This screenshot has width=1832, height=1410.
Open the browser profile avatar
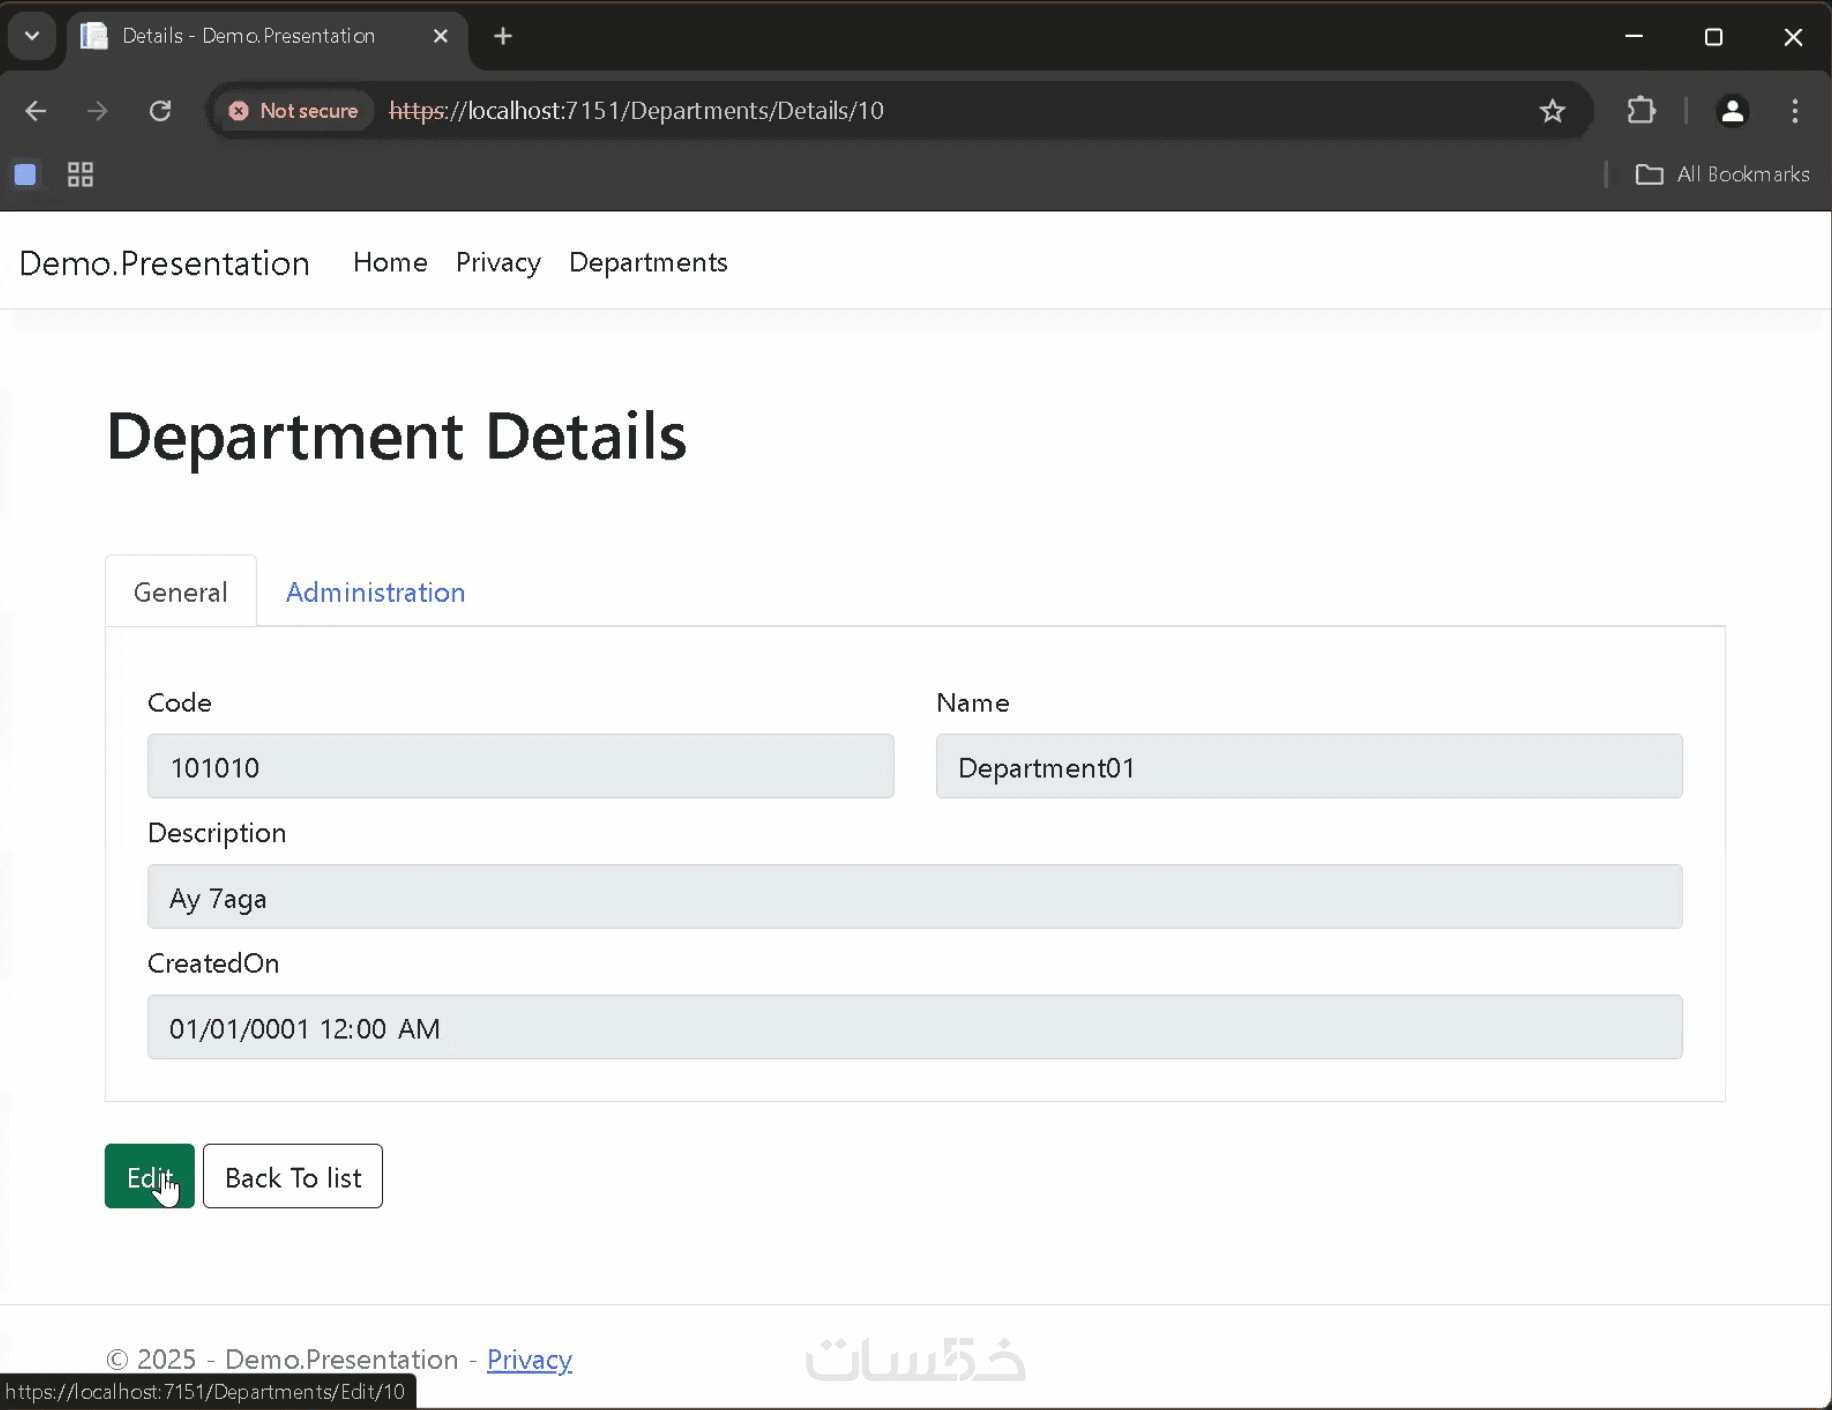click(1732, 111)
